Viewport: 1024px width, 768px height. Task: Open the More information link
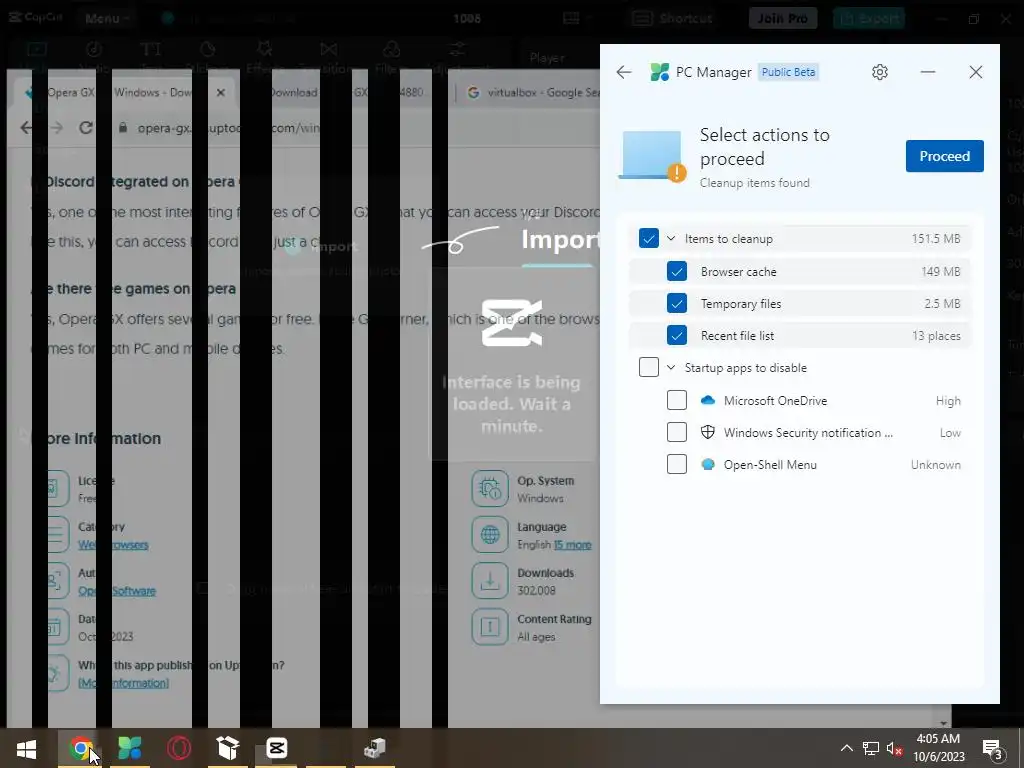click(123, 683)
